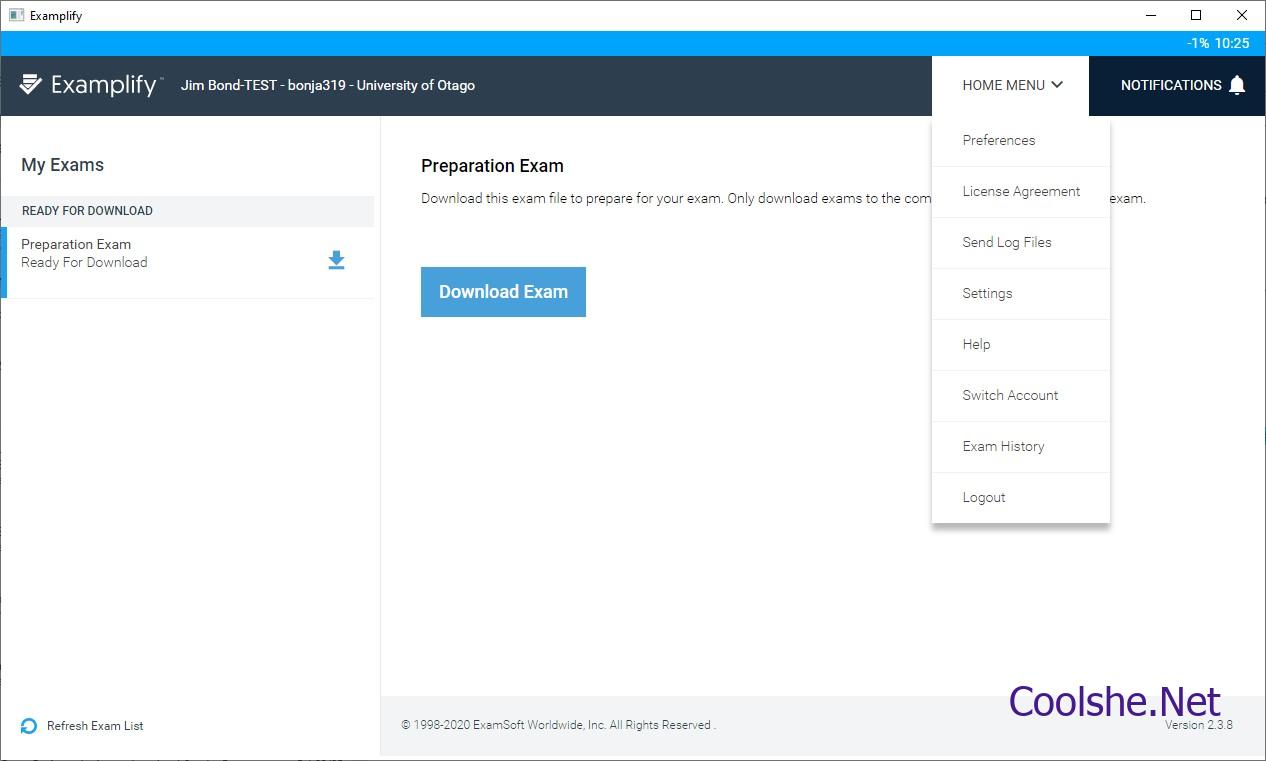1266x761 pixels.
Task: Open Exam History from the menu
Action: pyautogui.click(x=1021, y=447)
